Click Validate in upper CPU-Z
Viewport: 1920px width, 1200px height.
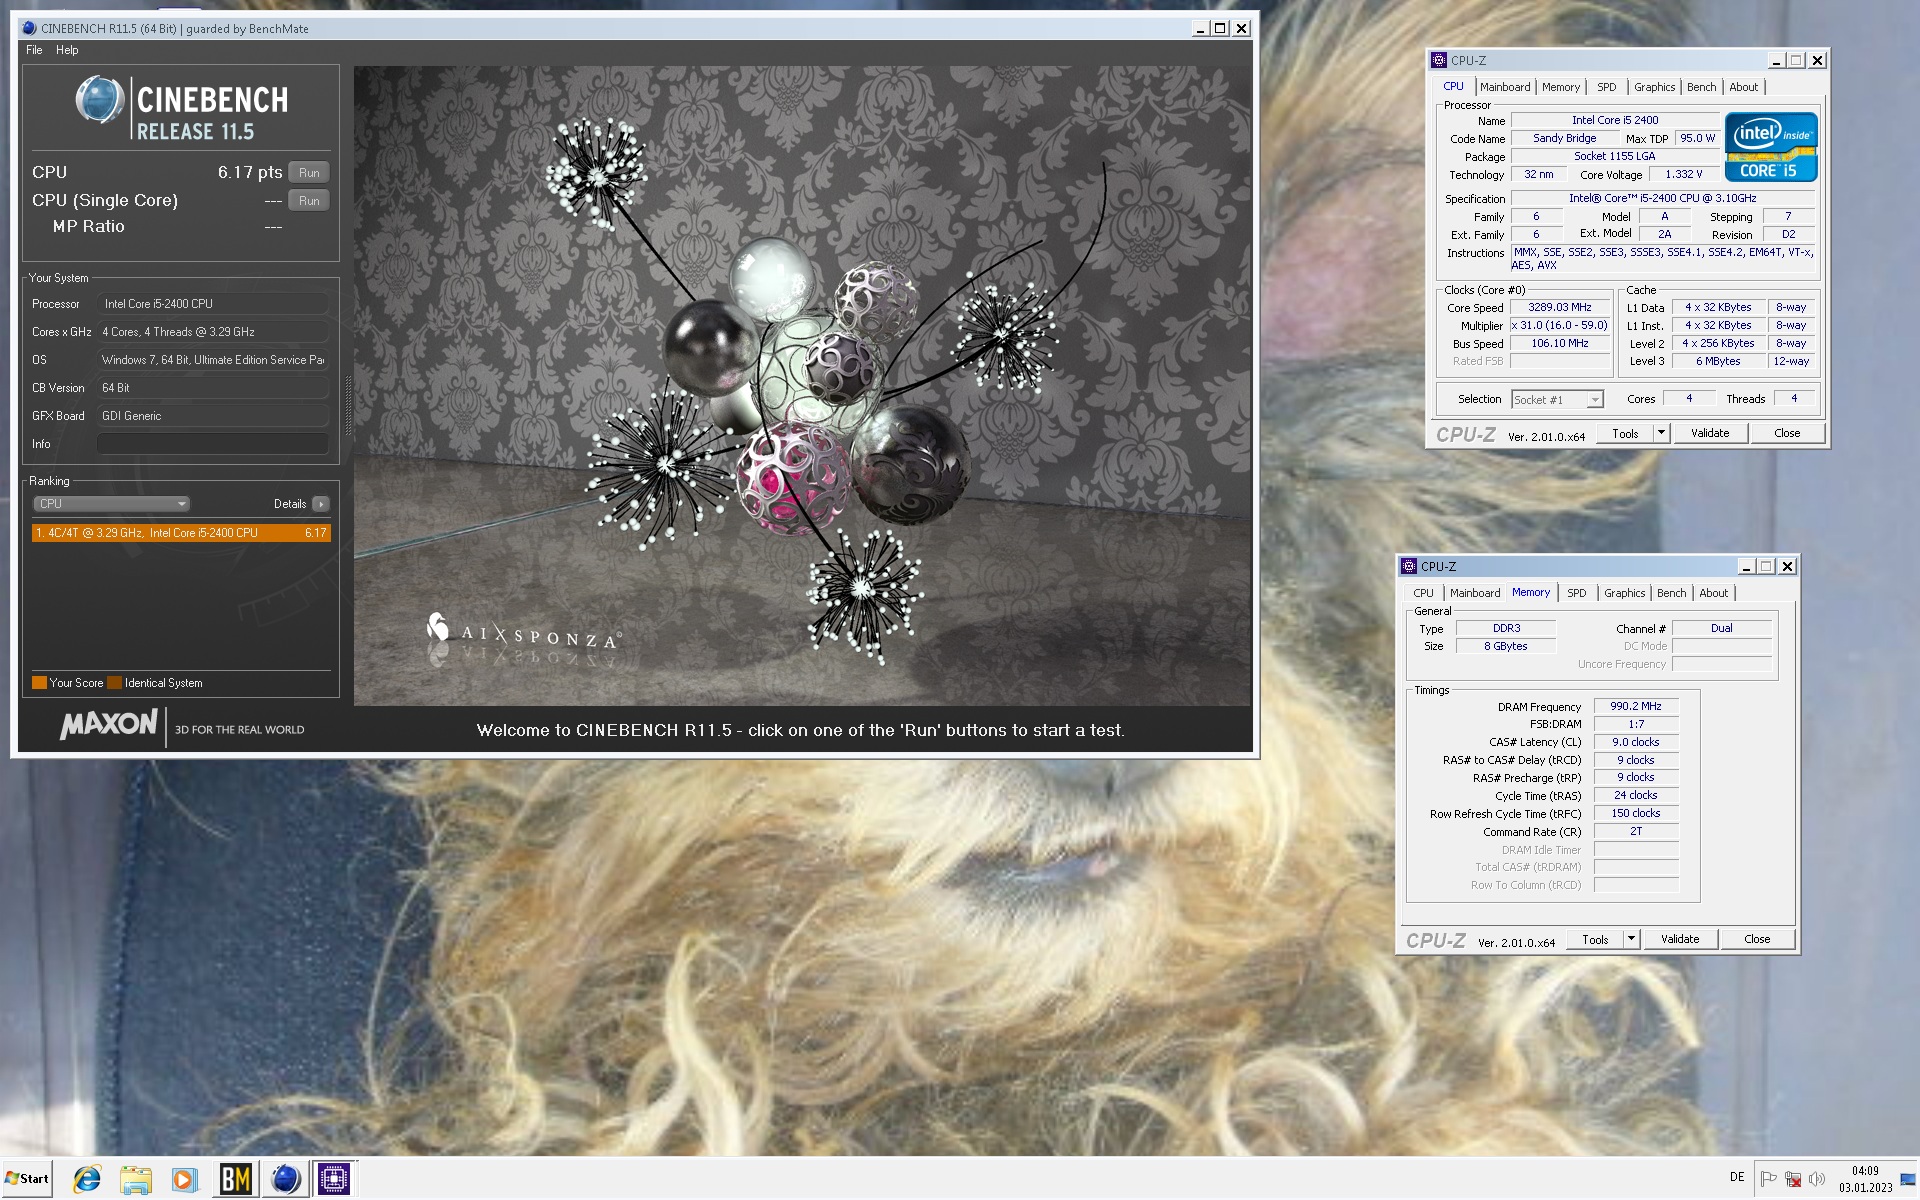coord(1710,433)
